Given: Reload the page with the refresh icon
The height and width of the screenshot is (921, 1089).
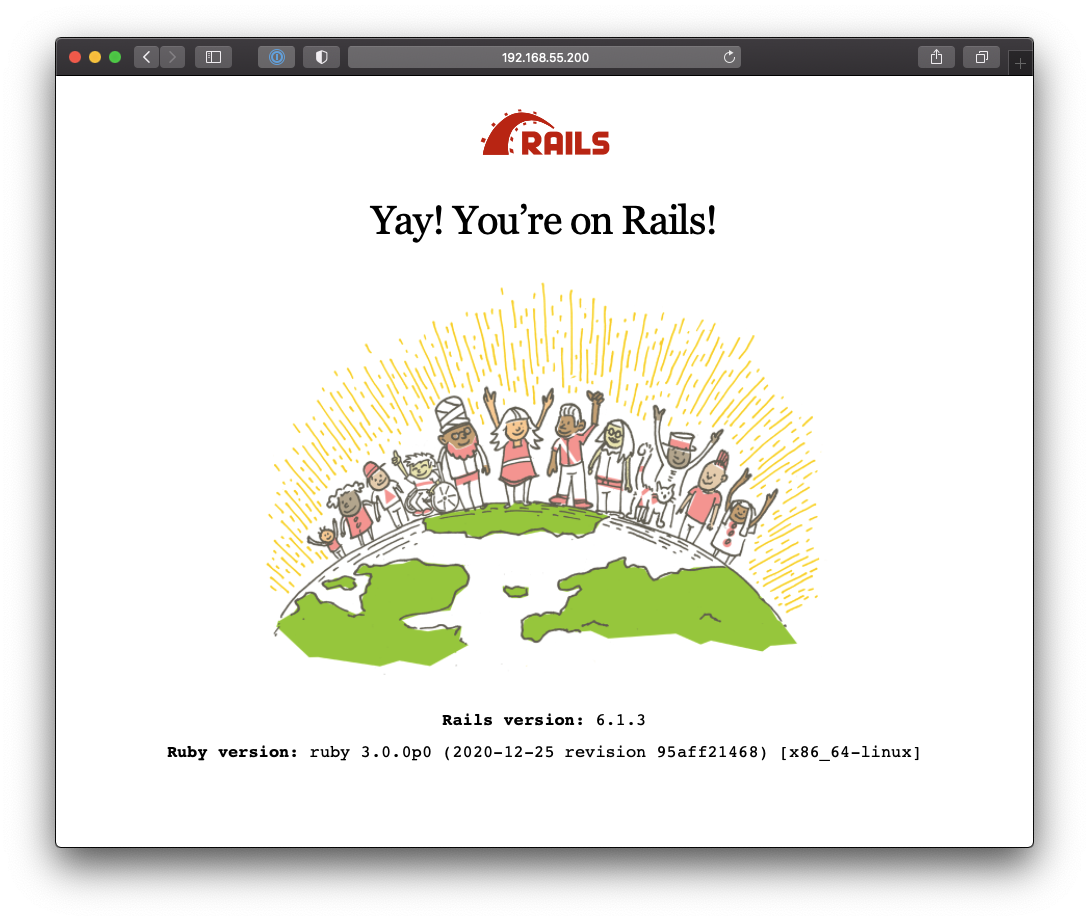Looking at the screenshot, I should pos(729,57).
